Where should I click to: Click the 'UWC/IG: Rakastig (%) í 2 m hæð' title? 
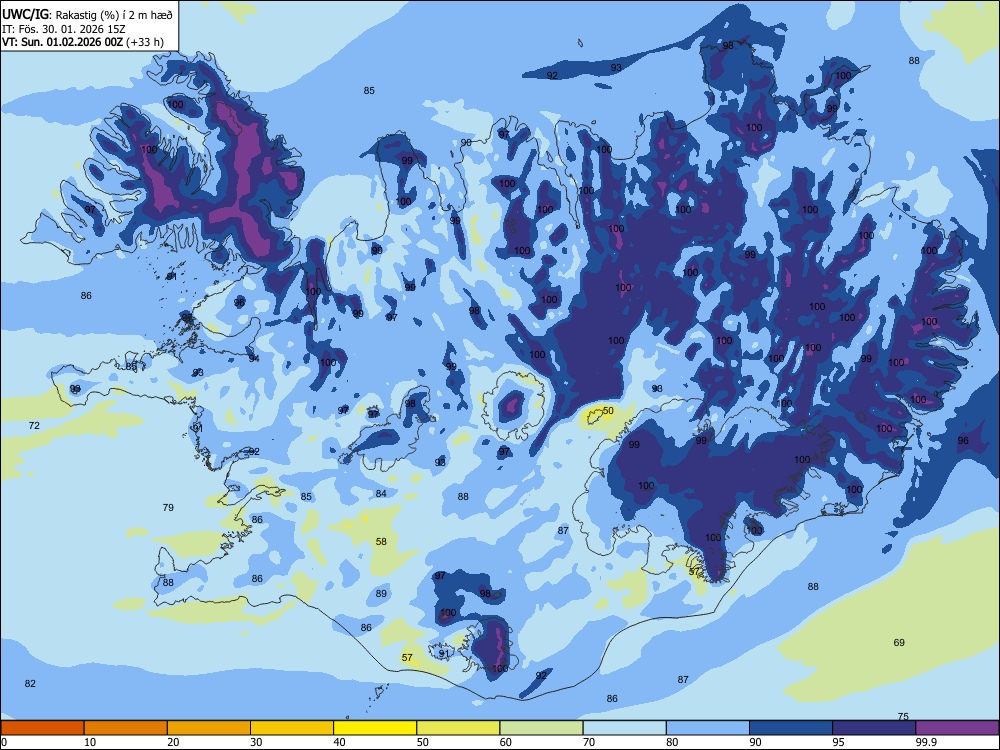coord(87,14)
